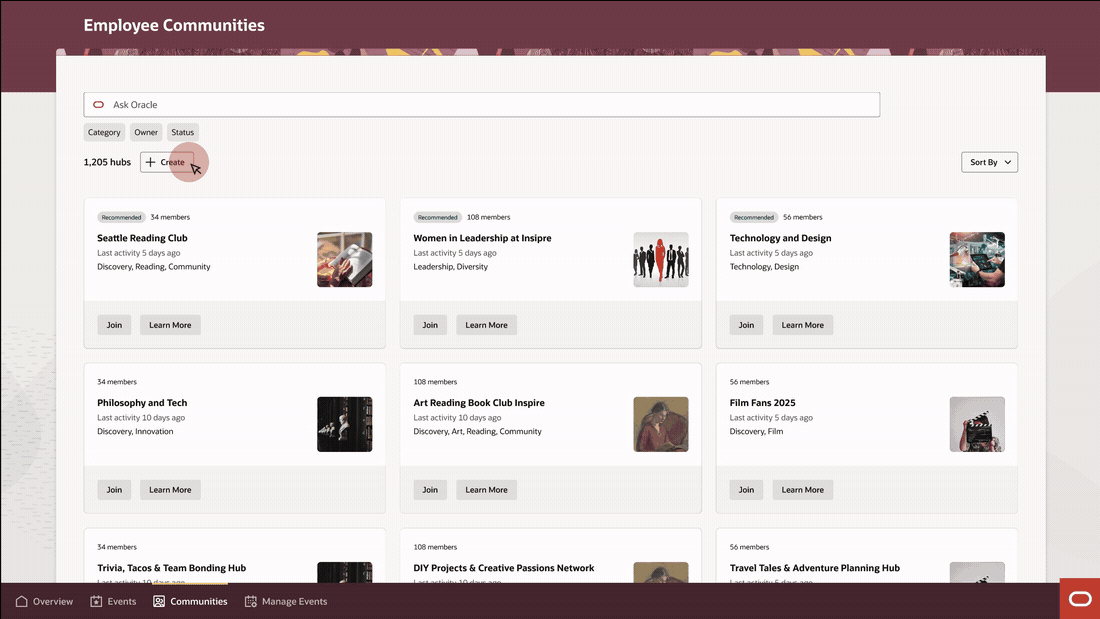Click the Create hub button
This screenshot has width=1100, height=619.
(x=167, y=162)
